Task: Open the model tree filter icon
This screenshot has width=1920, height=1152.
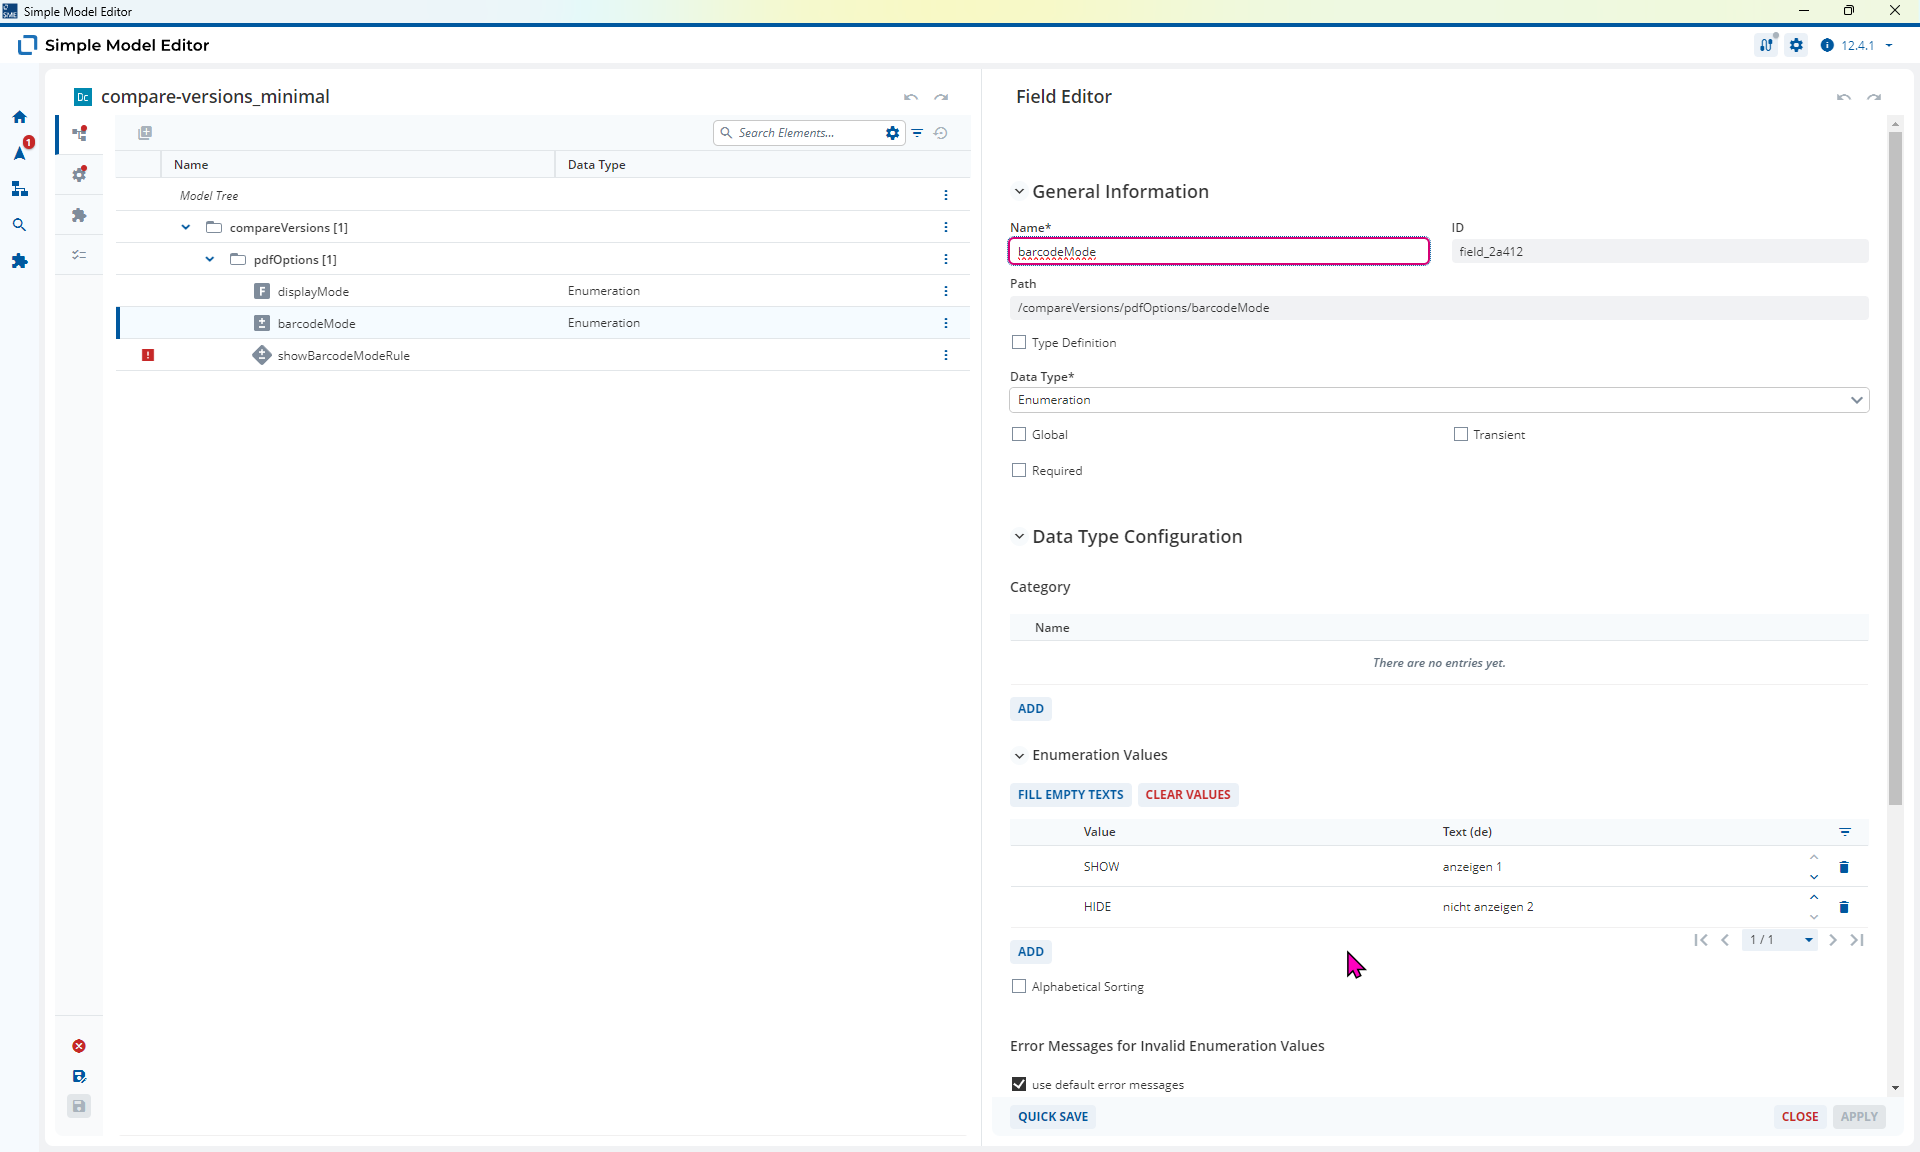Action: (x=917, y=133)
